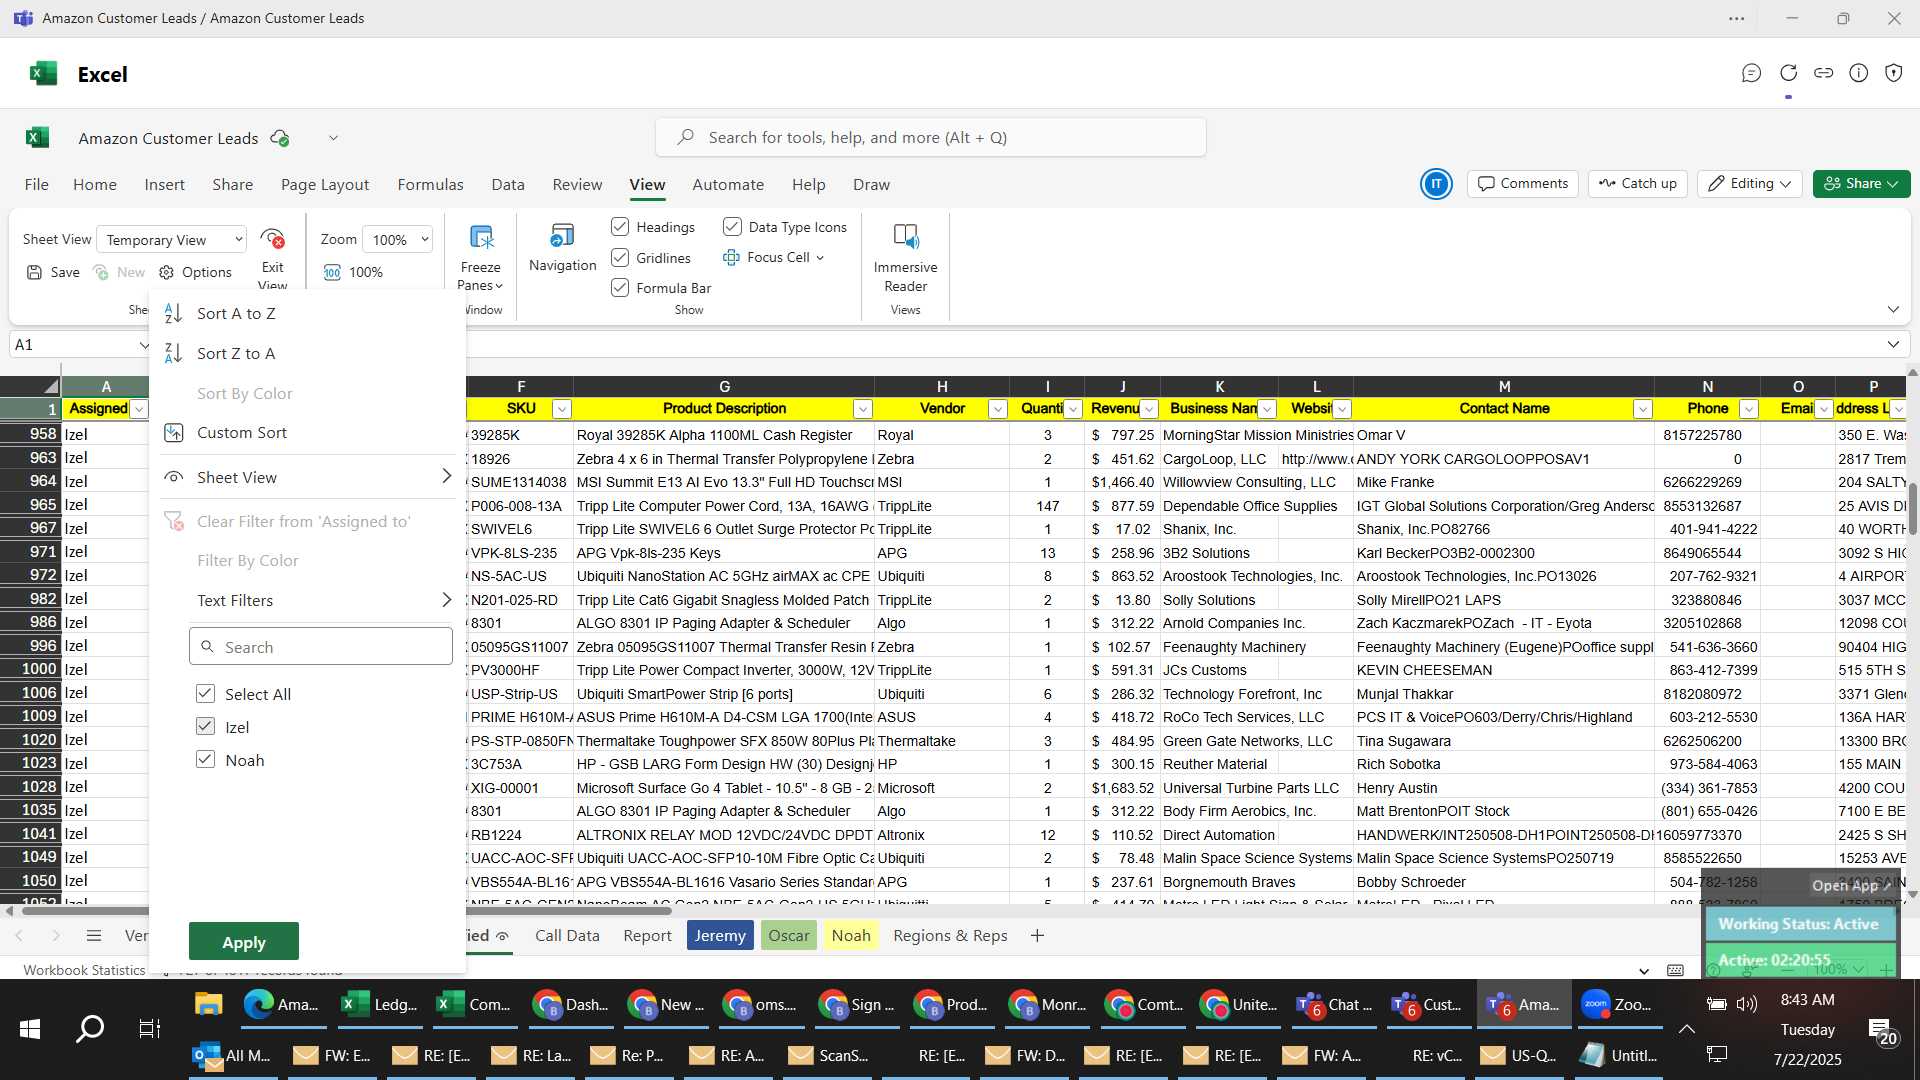Open the Regions & Reps sheet tab

pos(950,936)
